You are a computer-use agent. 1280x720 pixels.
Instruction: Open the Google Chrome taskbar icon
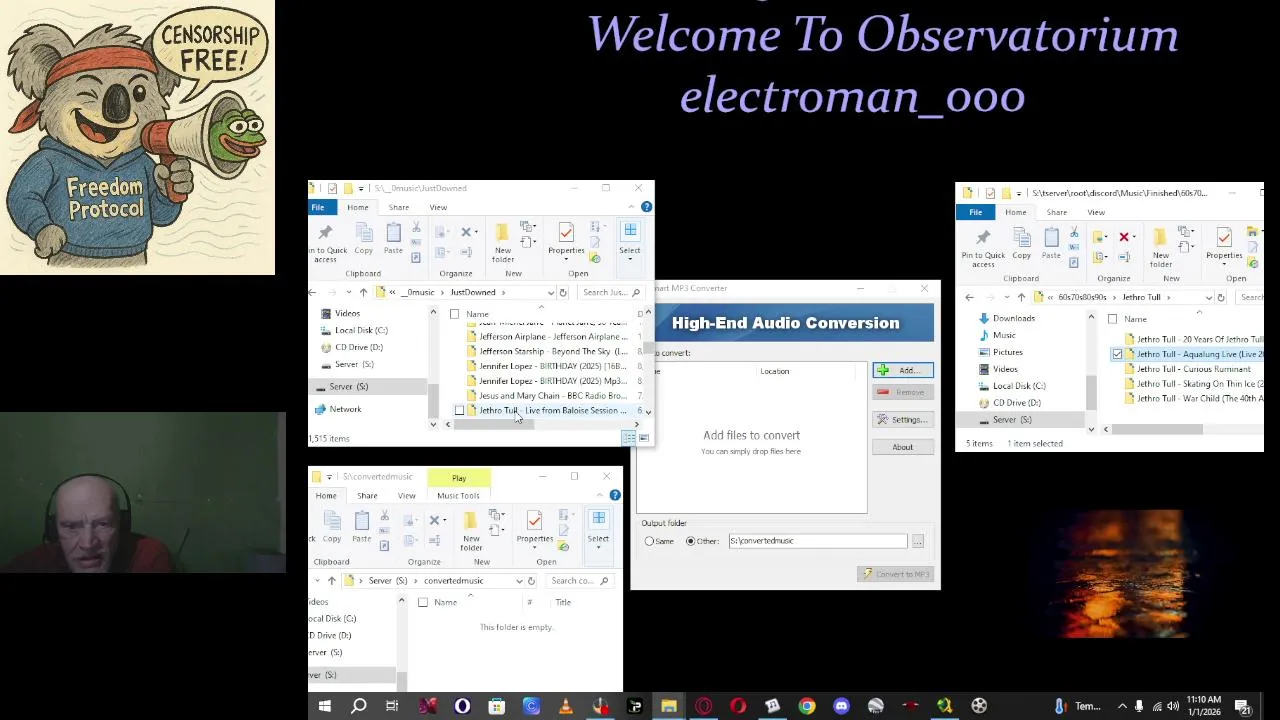[x=806, y=707]
